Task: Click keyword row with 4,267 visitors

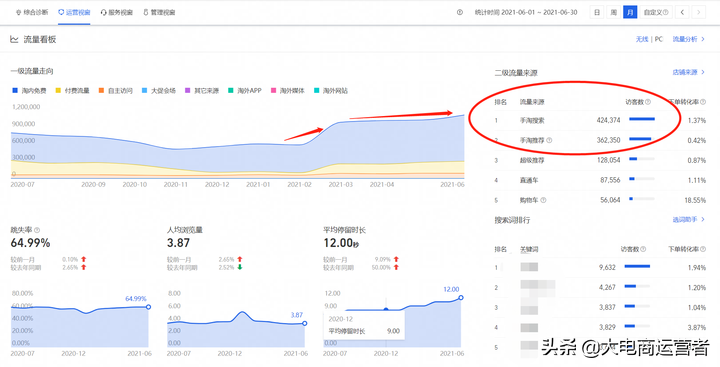Action: pos(600,288)
